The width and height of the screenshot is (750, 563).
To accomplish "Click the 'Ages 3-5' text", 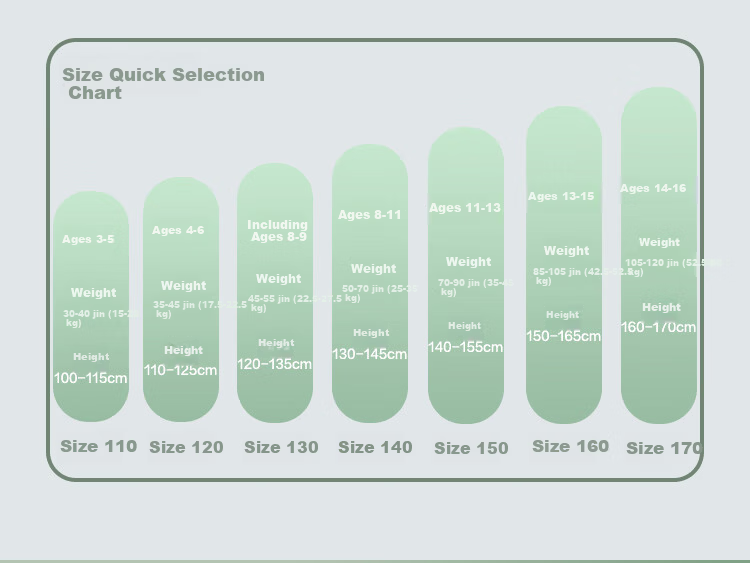I will click(88, 239).
